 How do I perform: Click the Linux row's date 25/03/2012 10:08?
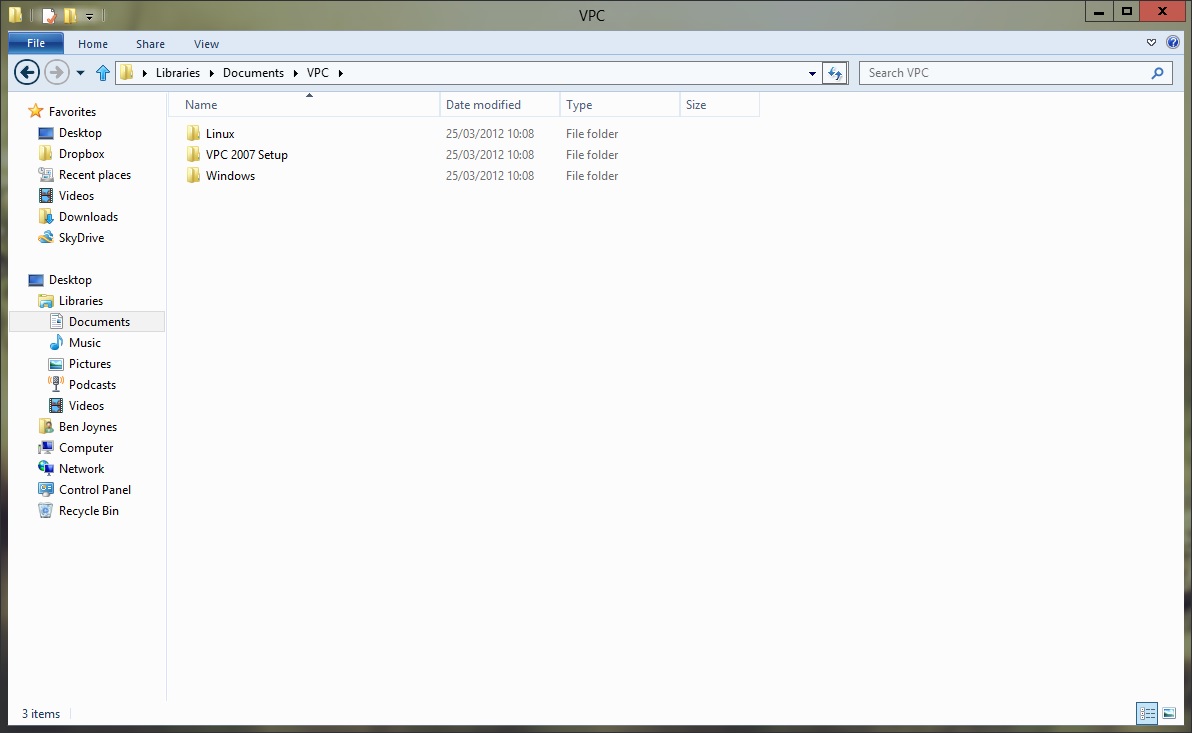point(490,133)
